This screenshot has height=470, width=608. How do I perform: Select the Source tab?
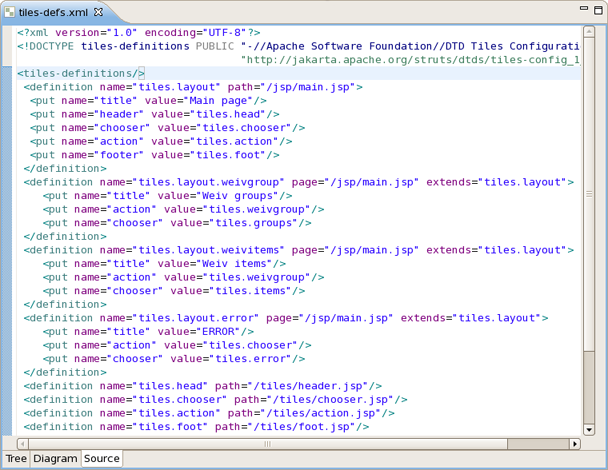point(102,458)
